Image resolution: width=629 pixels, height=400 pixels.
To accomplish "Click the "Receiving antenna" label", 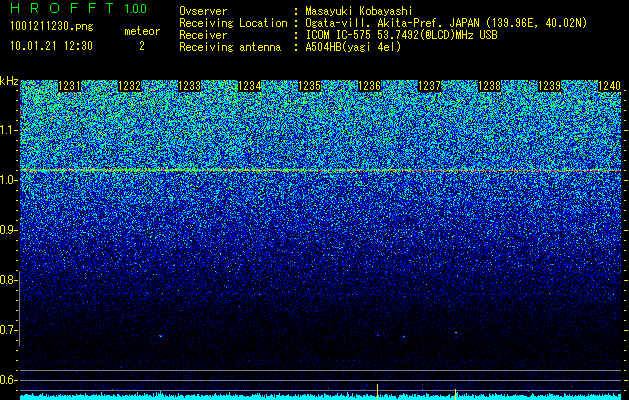I will point(230,47).
